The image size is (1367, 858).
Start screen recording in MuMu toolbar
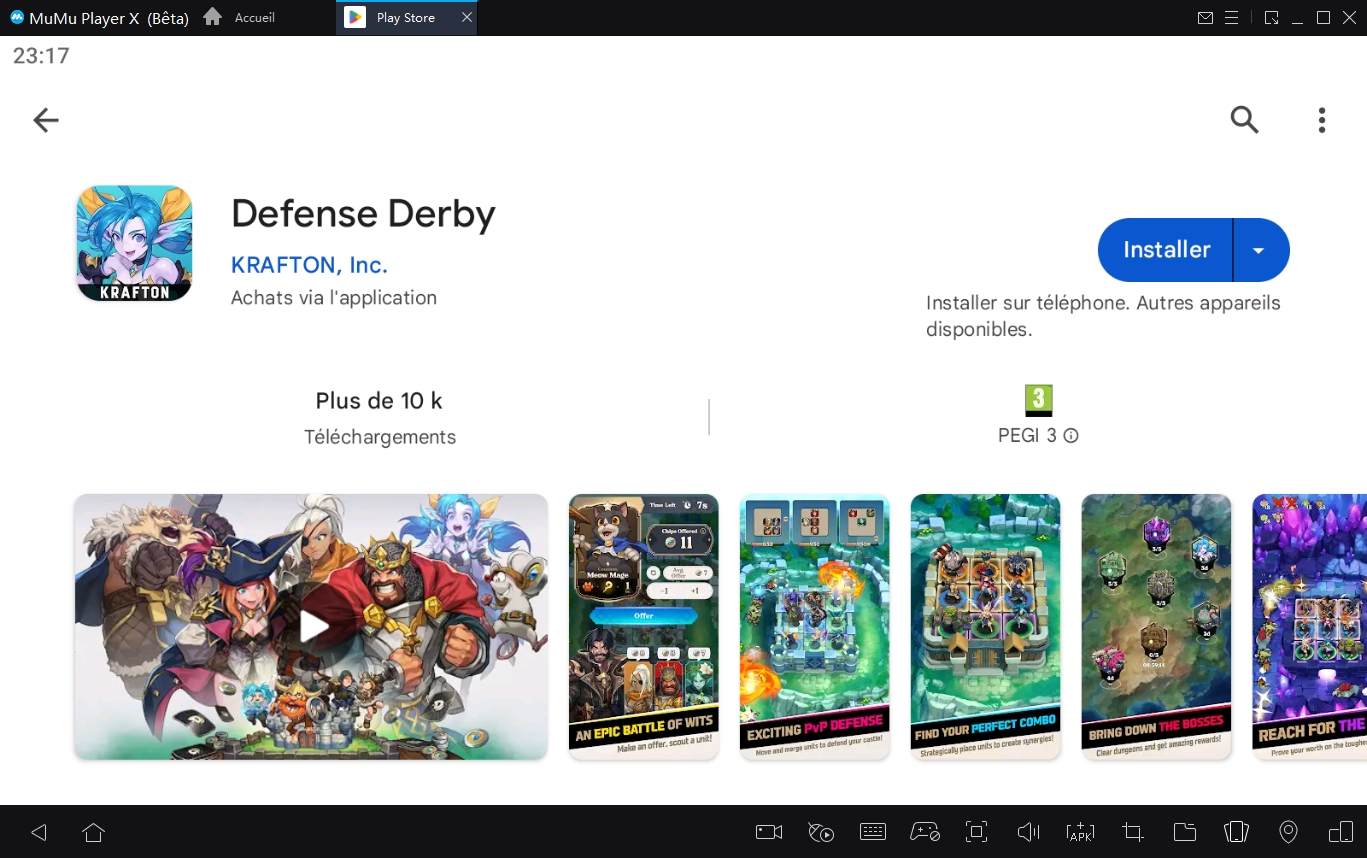[768, 832]
